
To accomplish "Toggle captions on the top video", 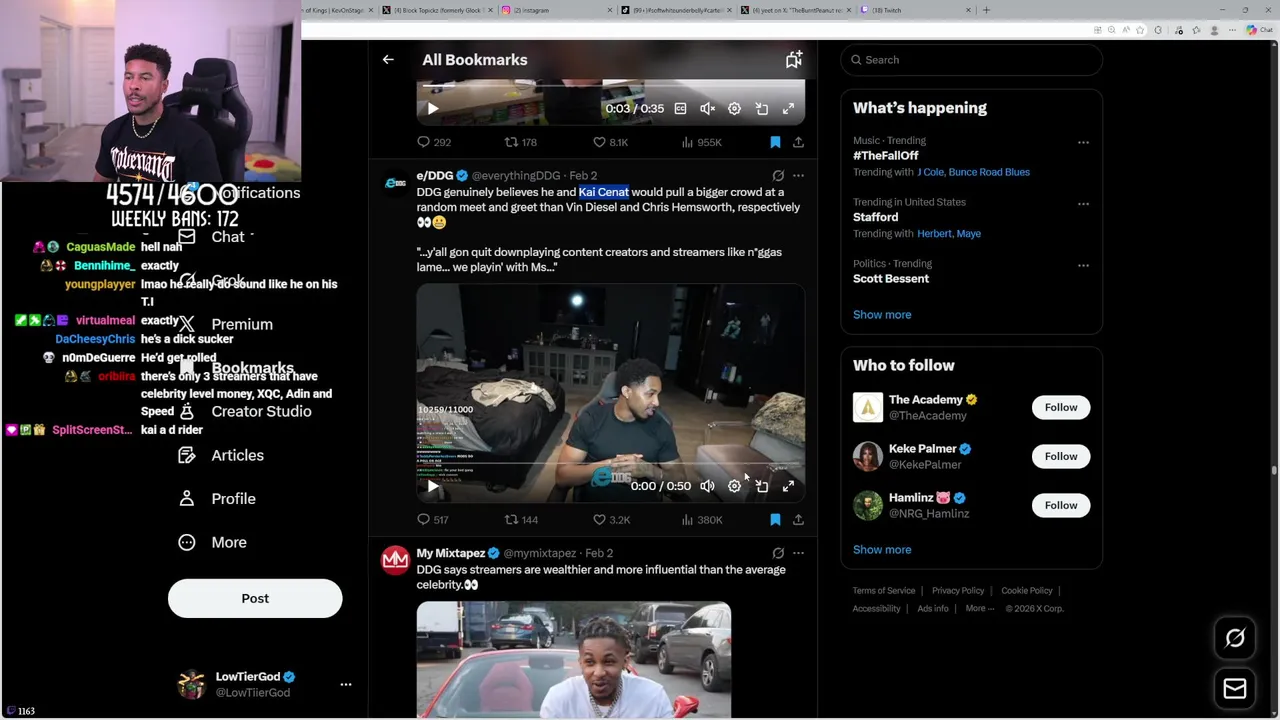I will point(680,108).
